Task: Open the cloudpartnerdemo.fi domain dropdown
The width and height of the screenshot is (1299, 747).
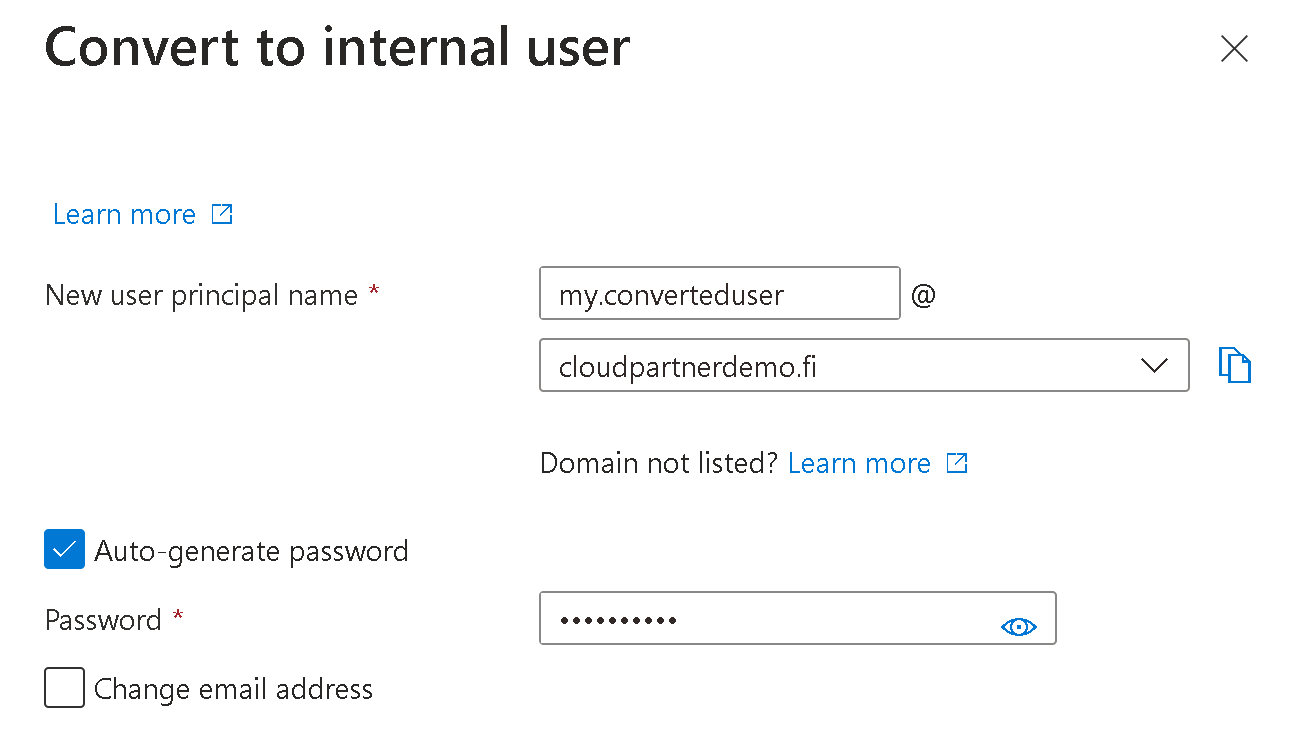Action: tap(840, 365)
